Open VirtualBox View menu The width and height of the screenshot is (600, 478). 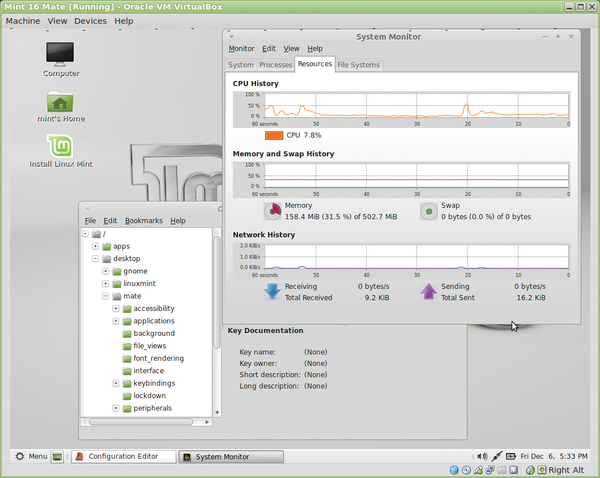pyautogui.click(x=57, y=21)
